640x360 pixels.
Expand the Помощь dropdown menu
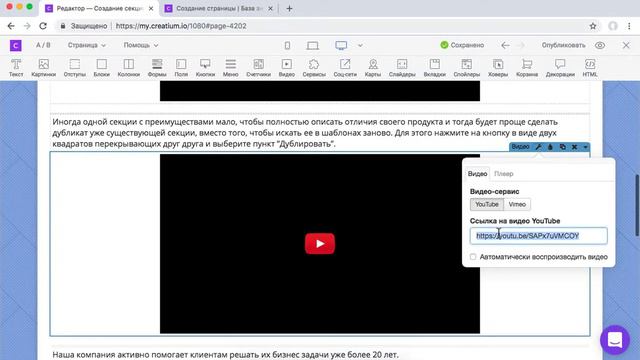[x=141, y=45]
